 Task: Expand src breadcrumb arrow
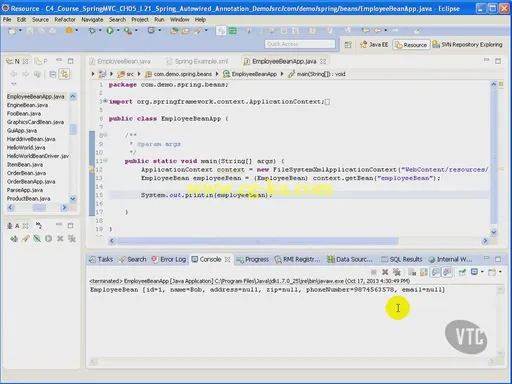[x=139, y=74]
